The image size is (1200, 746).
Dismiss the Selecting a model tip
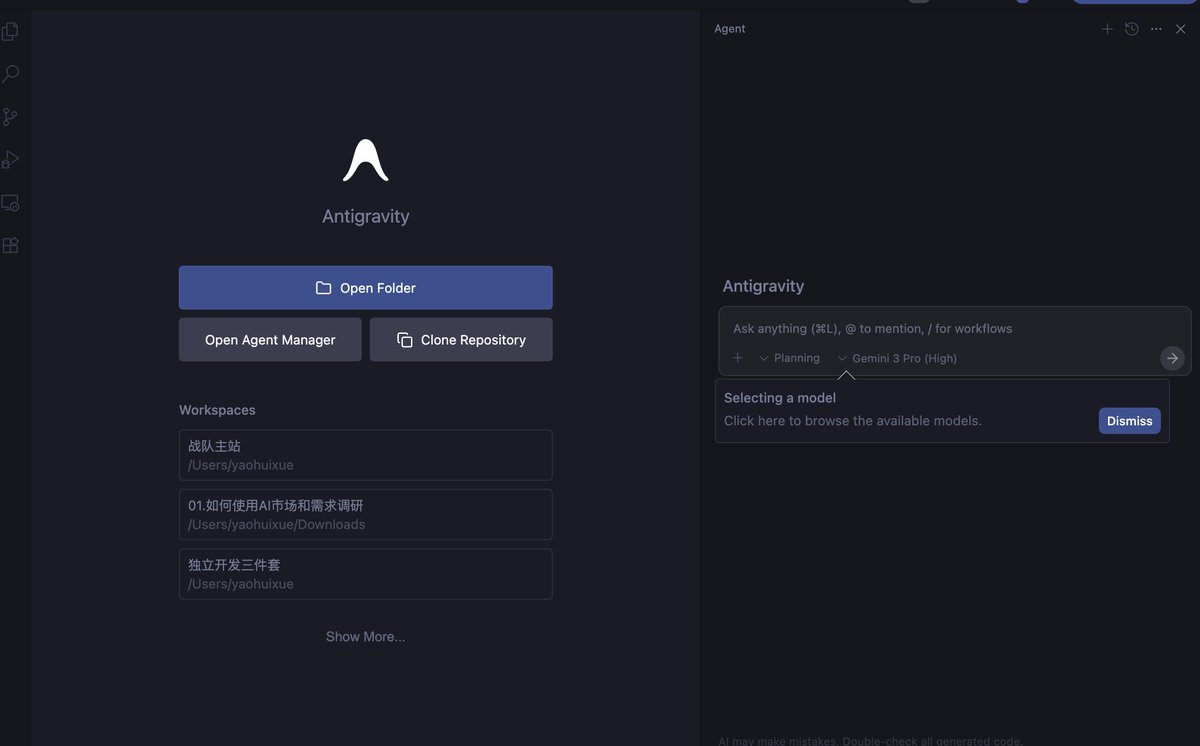tap(1129, 421)
